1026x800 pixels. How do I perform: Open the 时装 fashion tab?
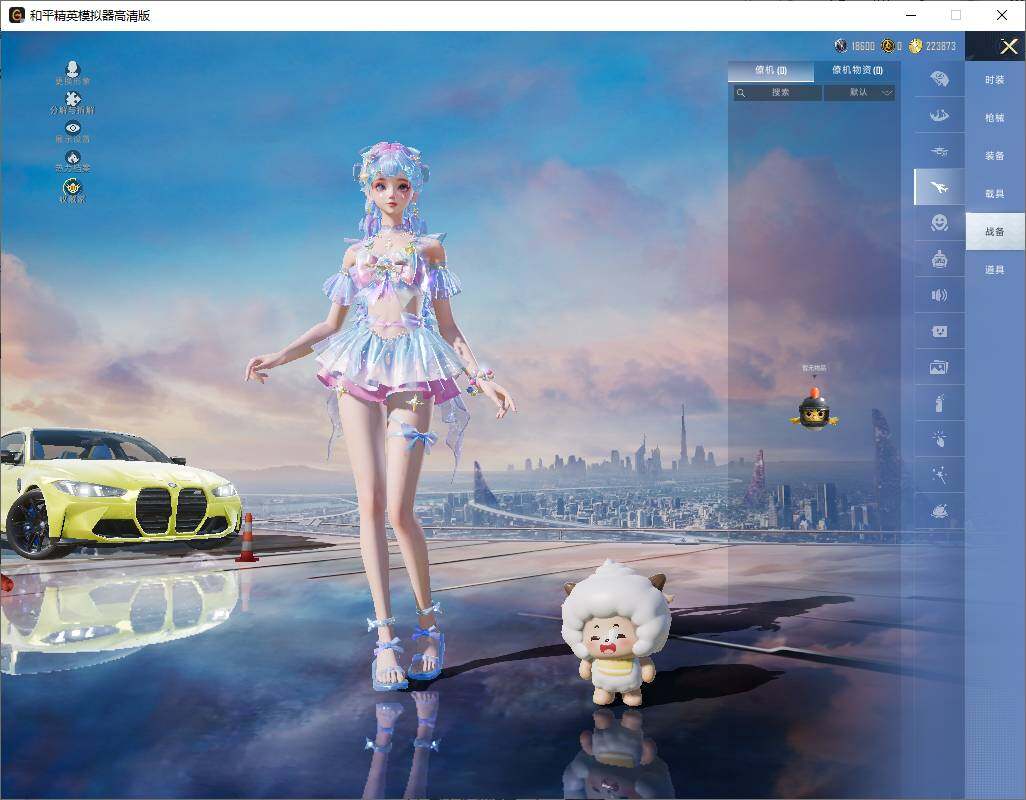pyautogui.click(x=995, y=80)
